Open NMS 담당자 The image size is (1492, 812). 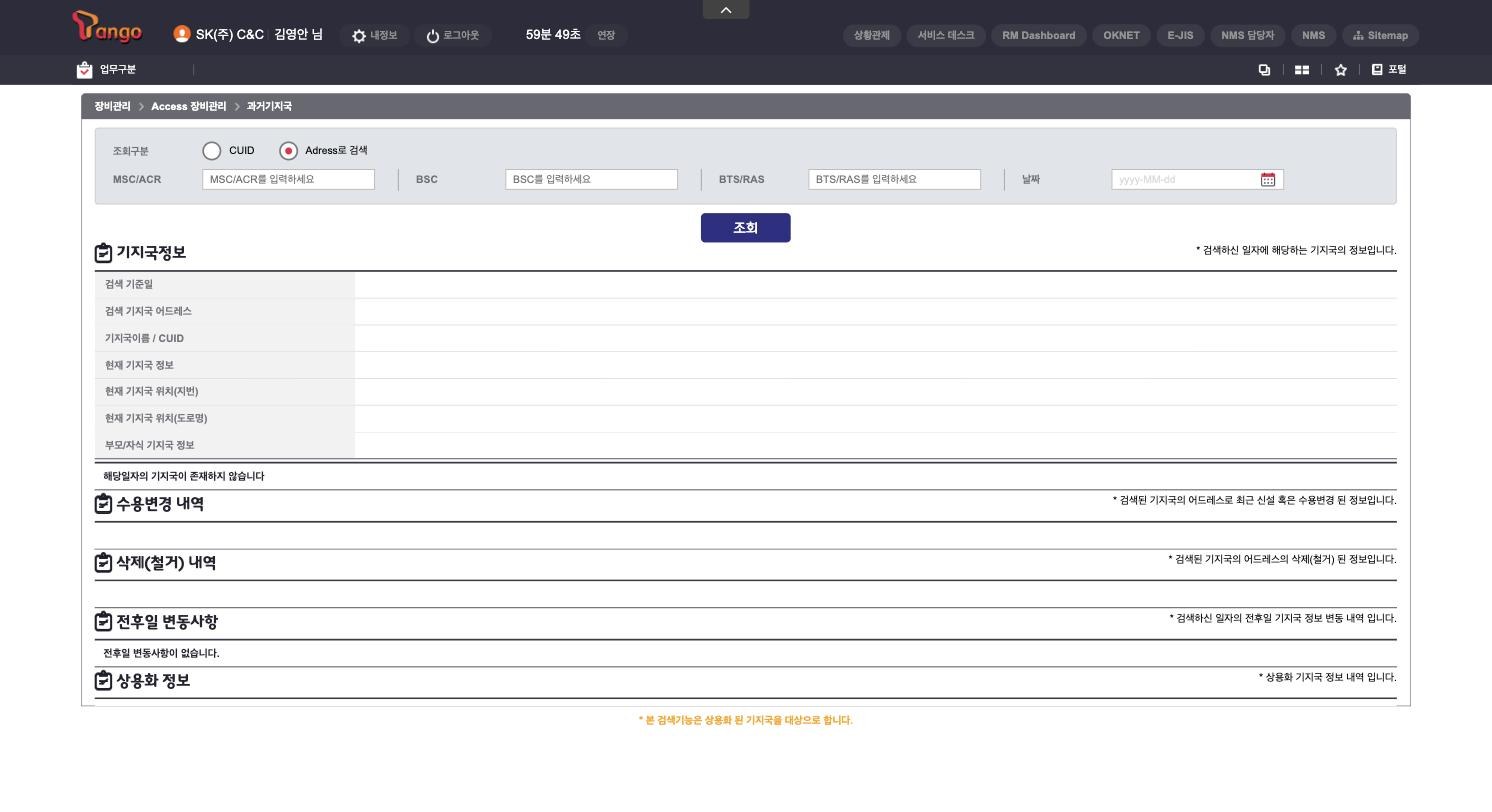[x=1247, y=35]
